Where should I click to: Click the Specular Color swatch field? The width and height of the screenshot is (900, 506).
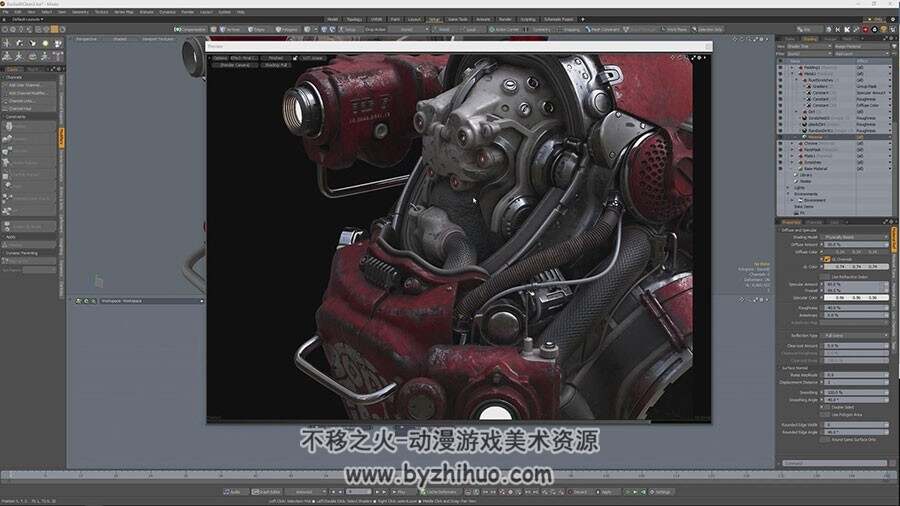point(856,298)
